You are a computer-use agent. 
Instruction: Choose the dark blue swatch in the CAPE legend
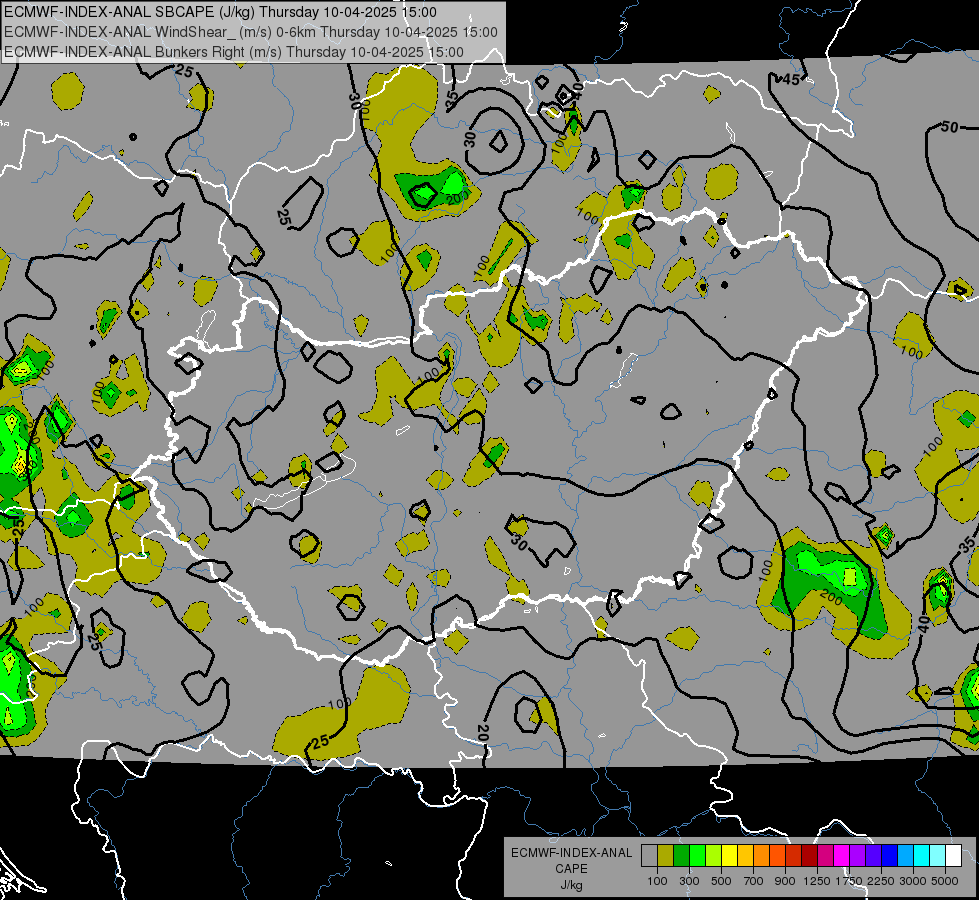tap(889, 856)
